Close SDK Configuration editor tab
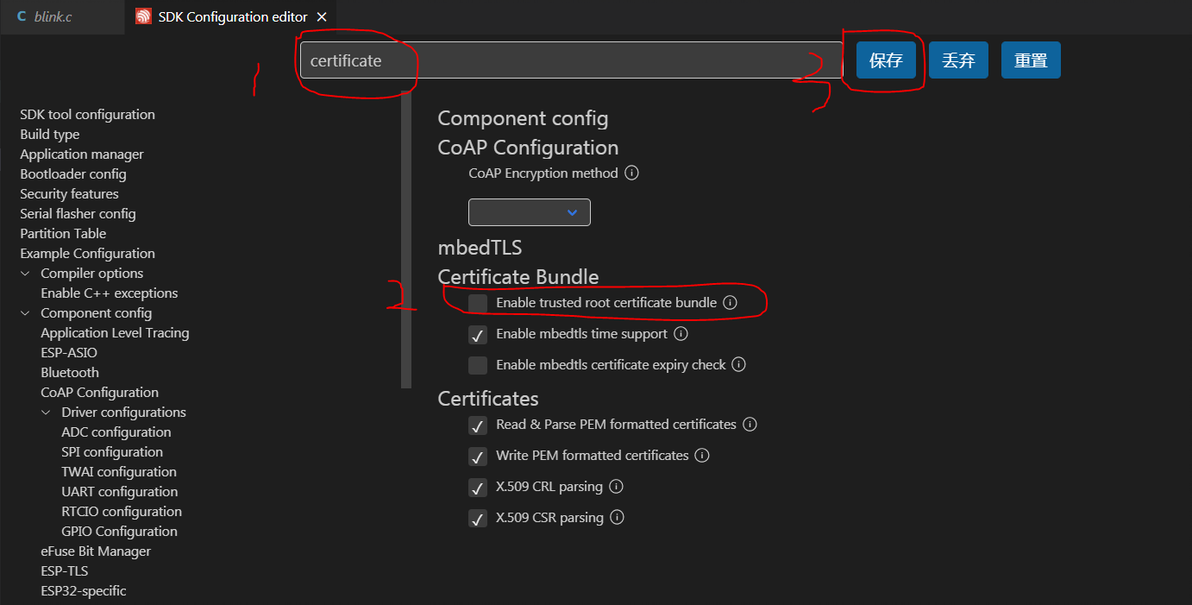 321,17
